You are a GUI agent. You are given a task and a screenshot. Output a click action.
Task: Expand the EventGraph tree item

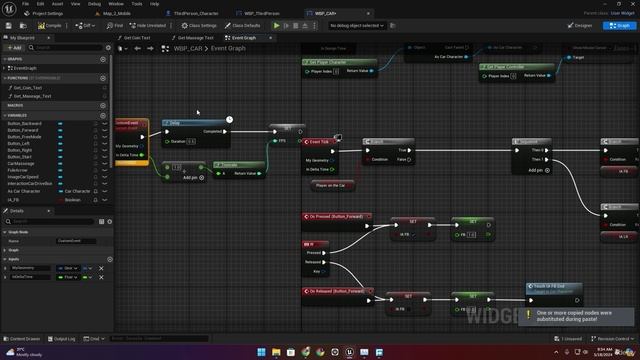(4, 68)
